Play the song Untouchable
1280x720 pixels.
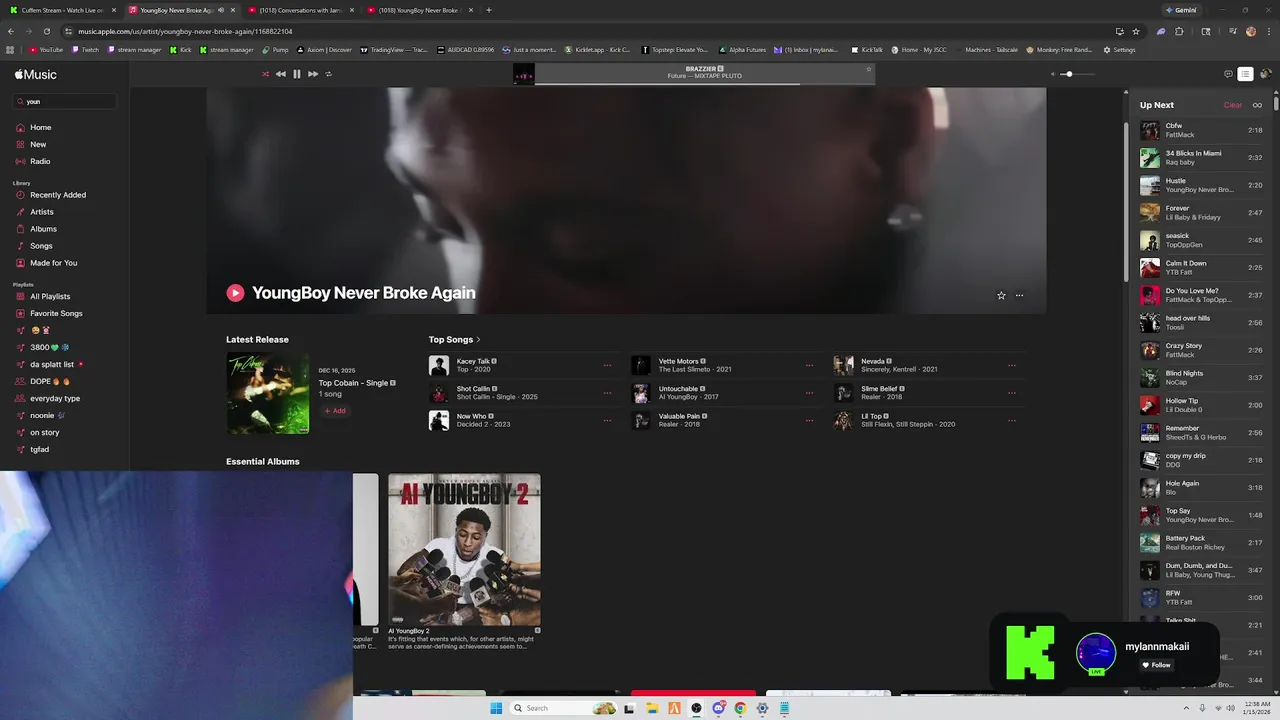coord(641,393)
